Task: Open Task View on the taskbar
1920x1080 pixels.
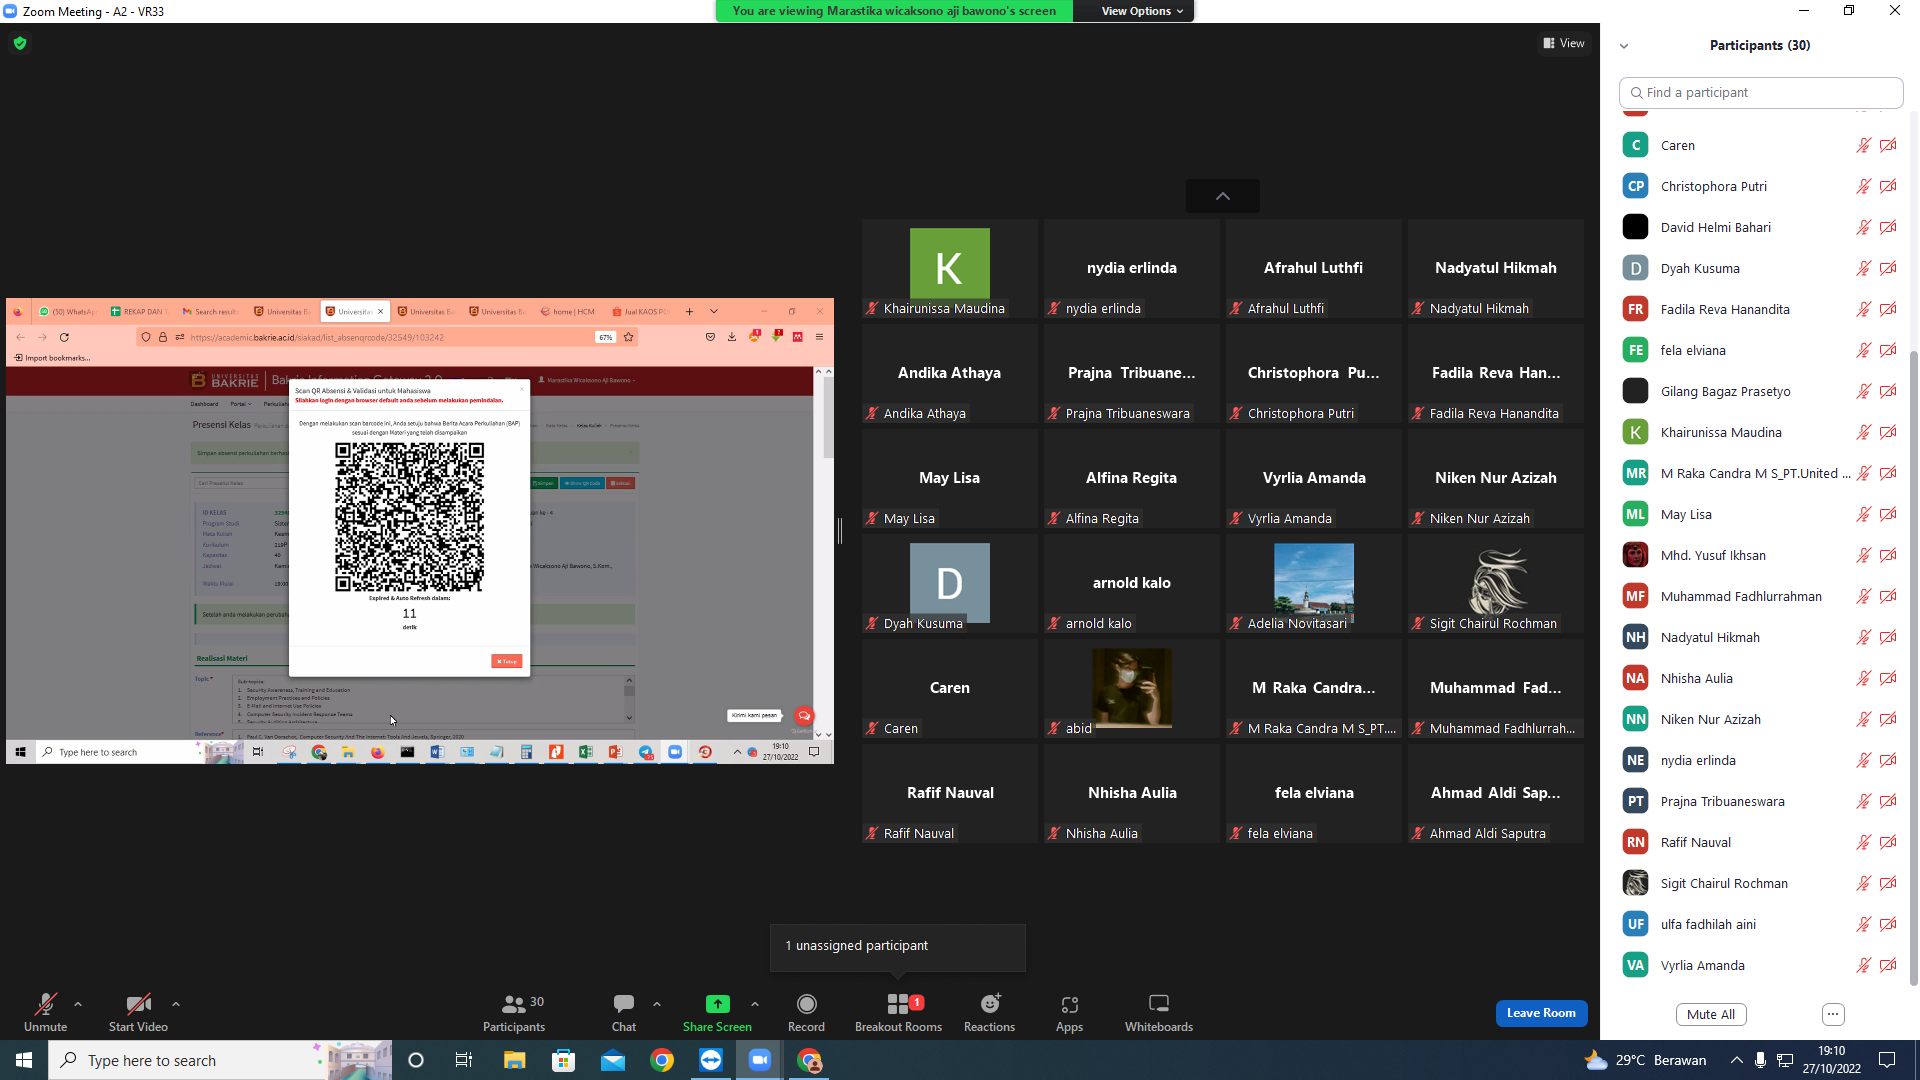Action: 464,1060
